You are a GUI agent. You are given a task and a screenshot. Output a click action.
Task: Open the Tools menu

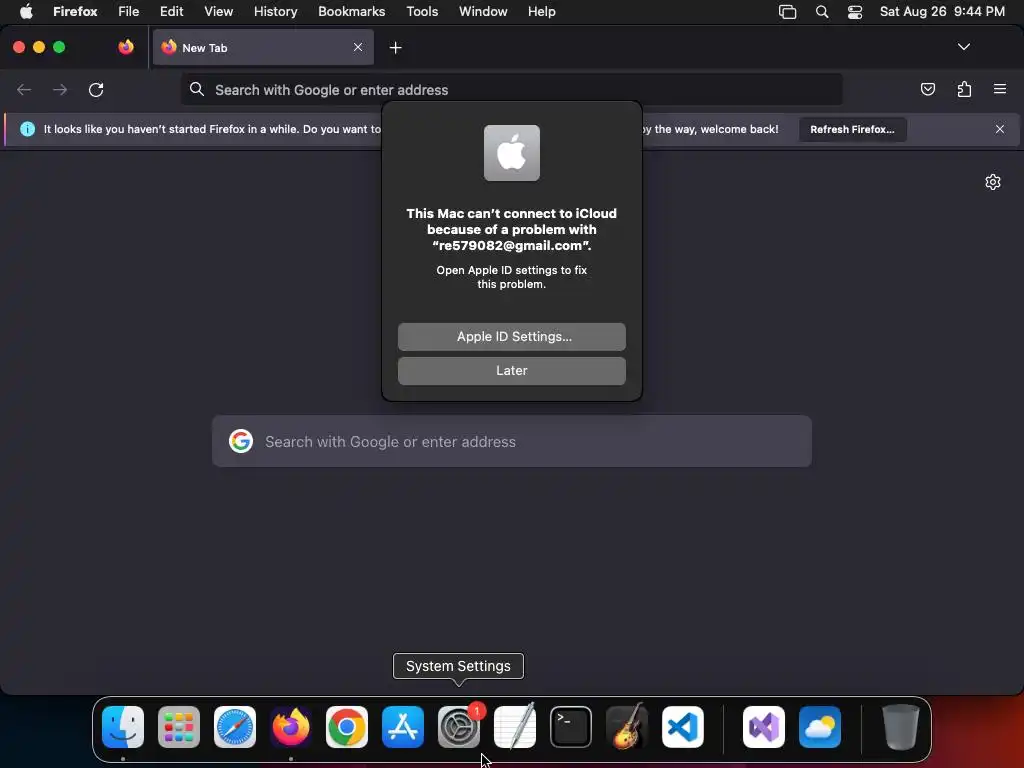(x=422, y=12)
